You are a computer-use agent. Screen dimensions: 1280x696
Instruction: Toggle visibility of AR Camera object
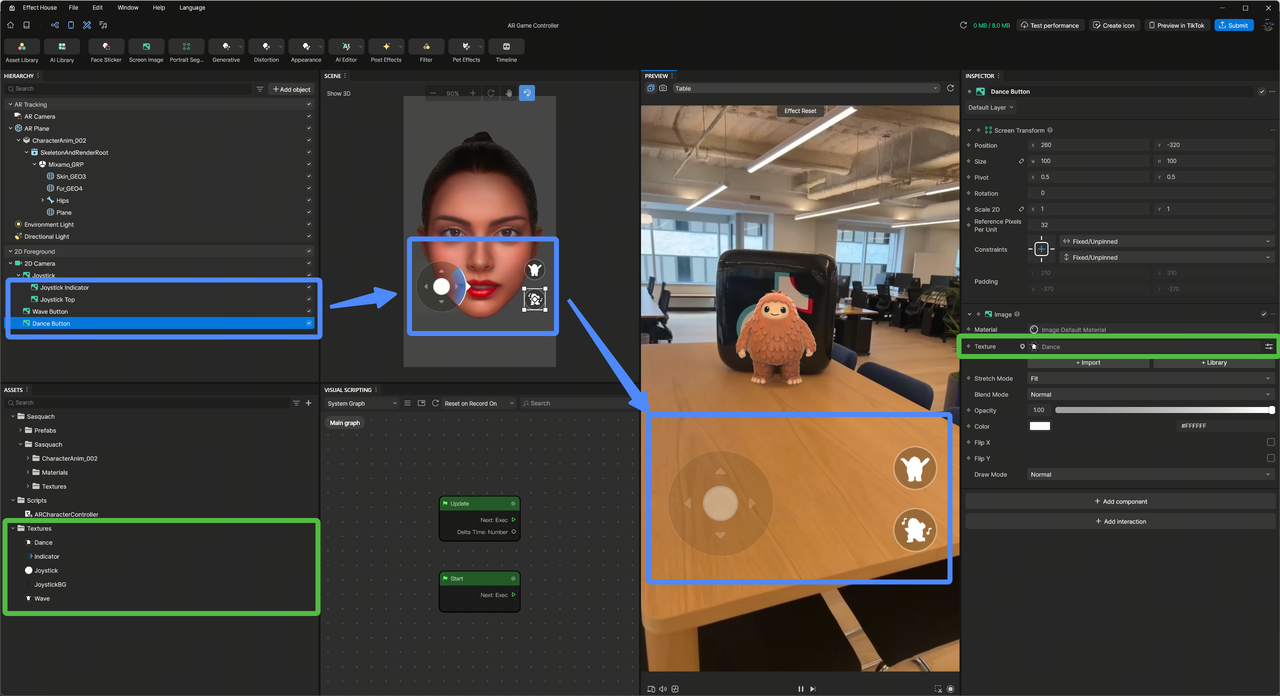(309, 116)
